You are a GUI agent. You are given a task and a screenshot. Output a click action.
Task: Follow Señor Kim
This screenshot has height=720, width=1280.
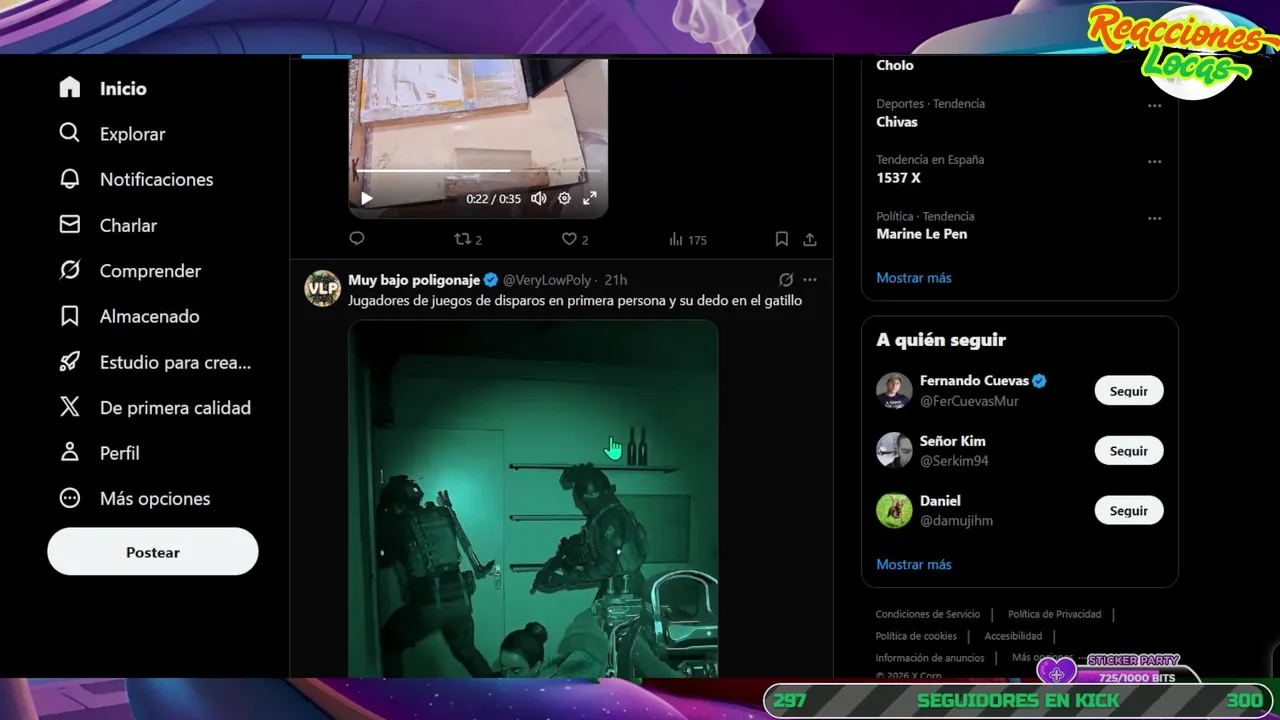pos(1129,451)
